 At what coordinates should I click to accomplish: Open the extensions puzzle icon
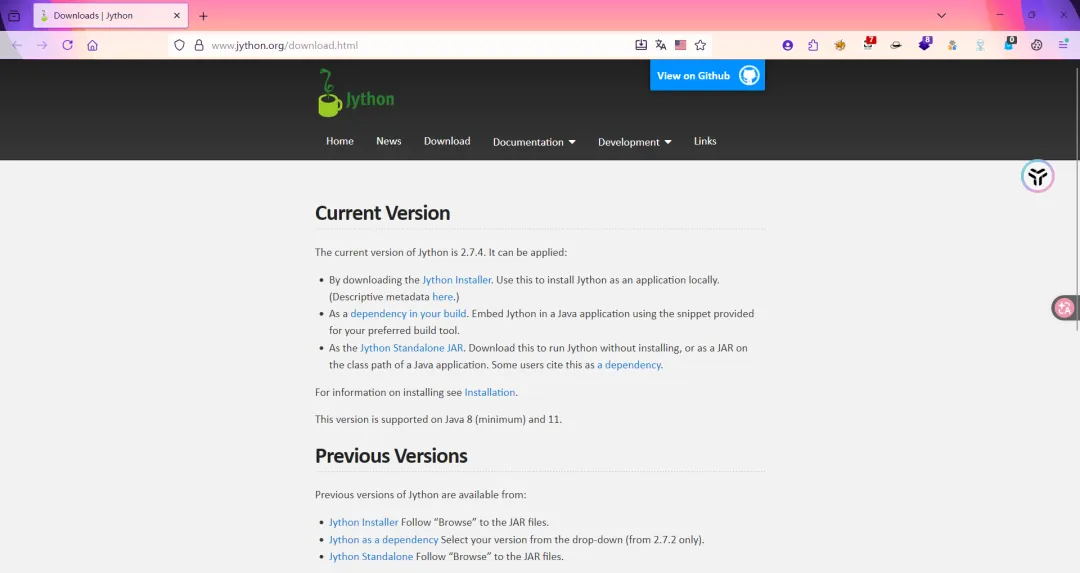coord(813,45)
